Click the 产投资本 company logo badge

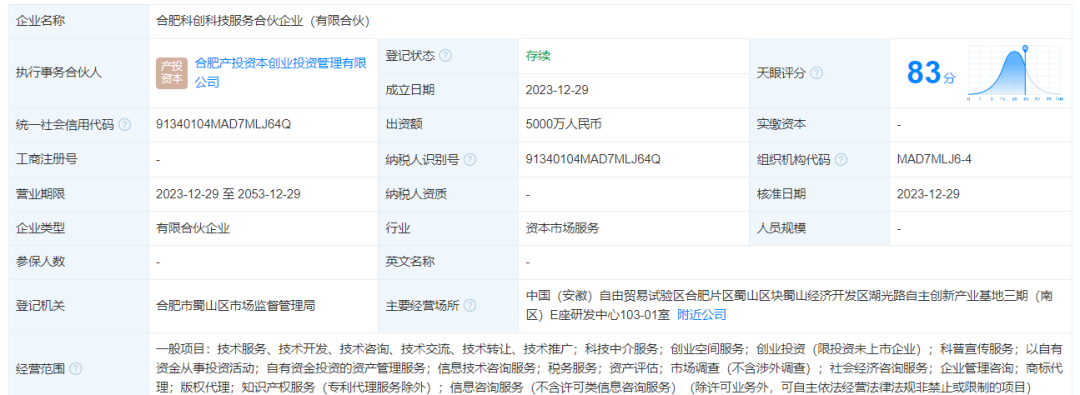[x=172, y=73]
